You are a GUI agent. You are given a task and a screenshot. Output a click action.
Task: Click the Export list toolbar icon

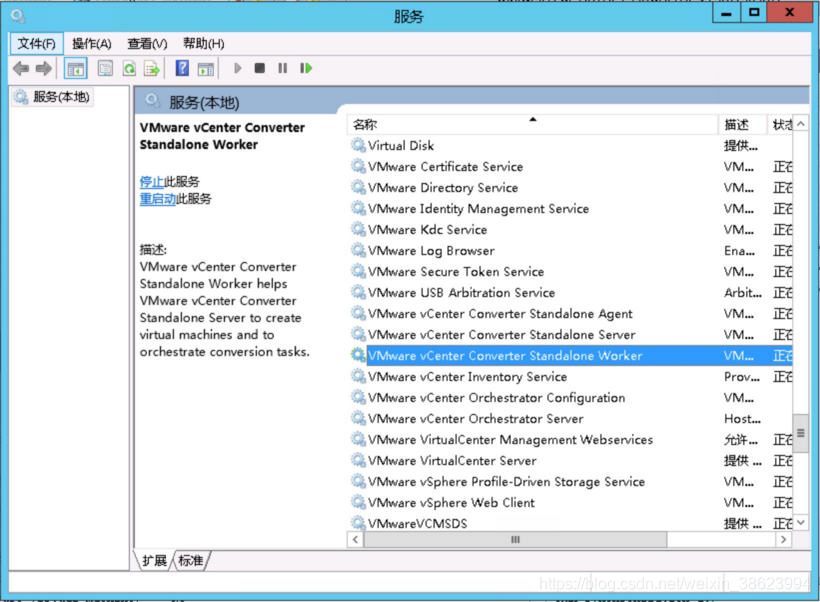[x=152, y=69]
